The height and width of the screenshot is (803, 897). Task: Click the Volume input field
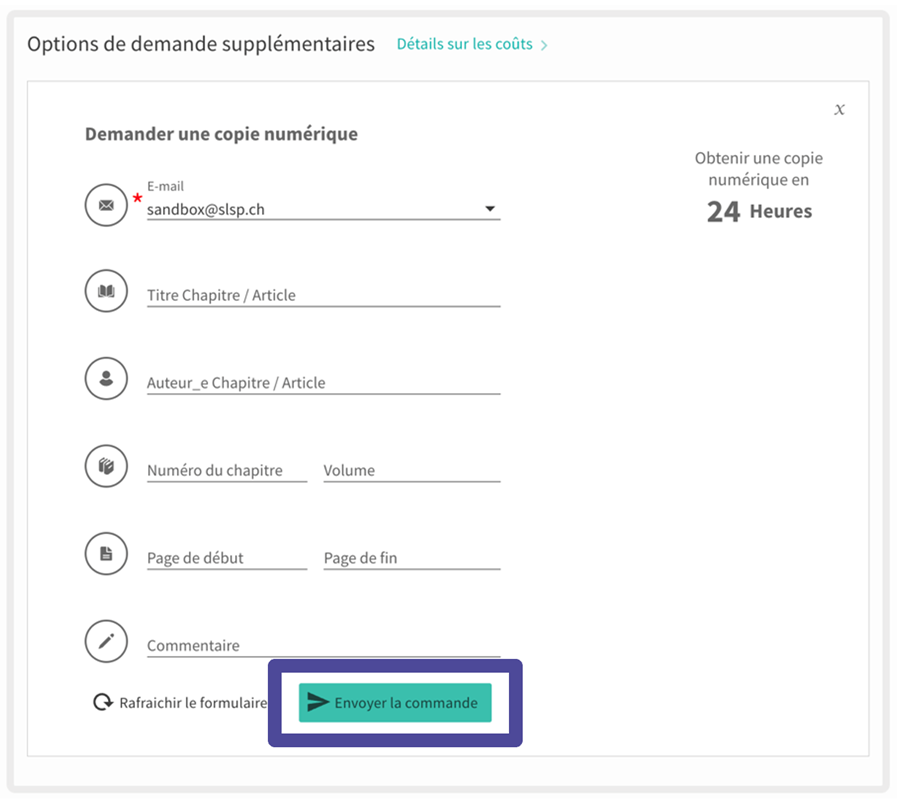click(x=411, y=470)
